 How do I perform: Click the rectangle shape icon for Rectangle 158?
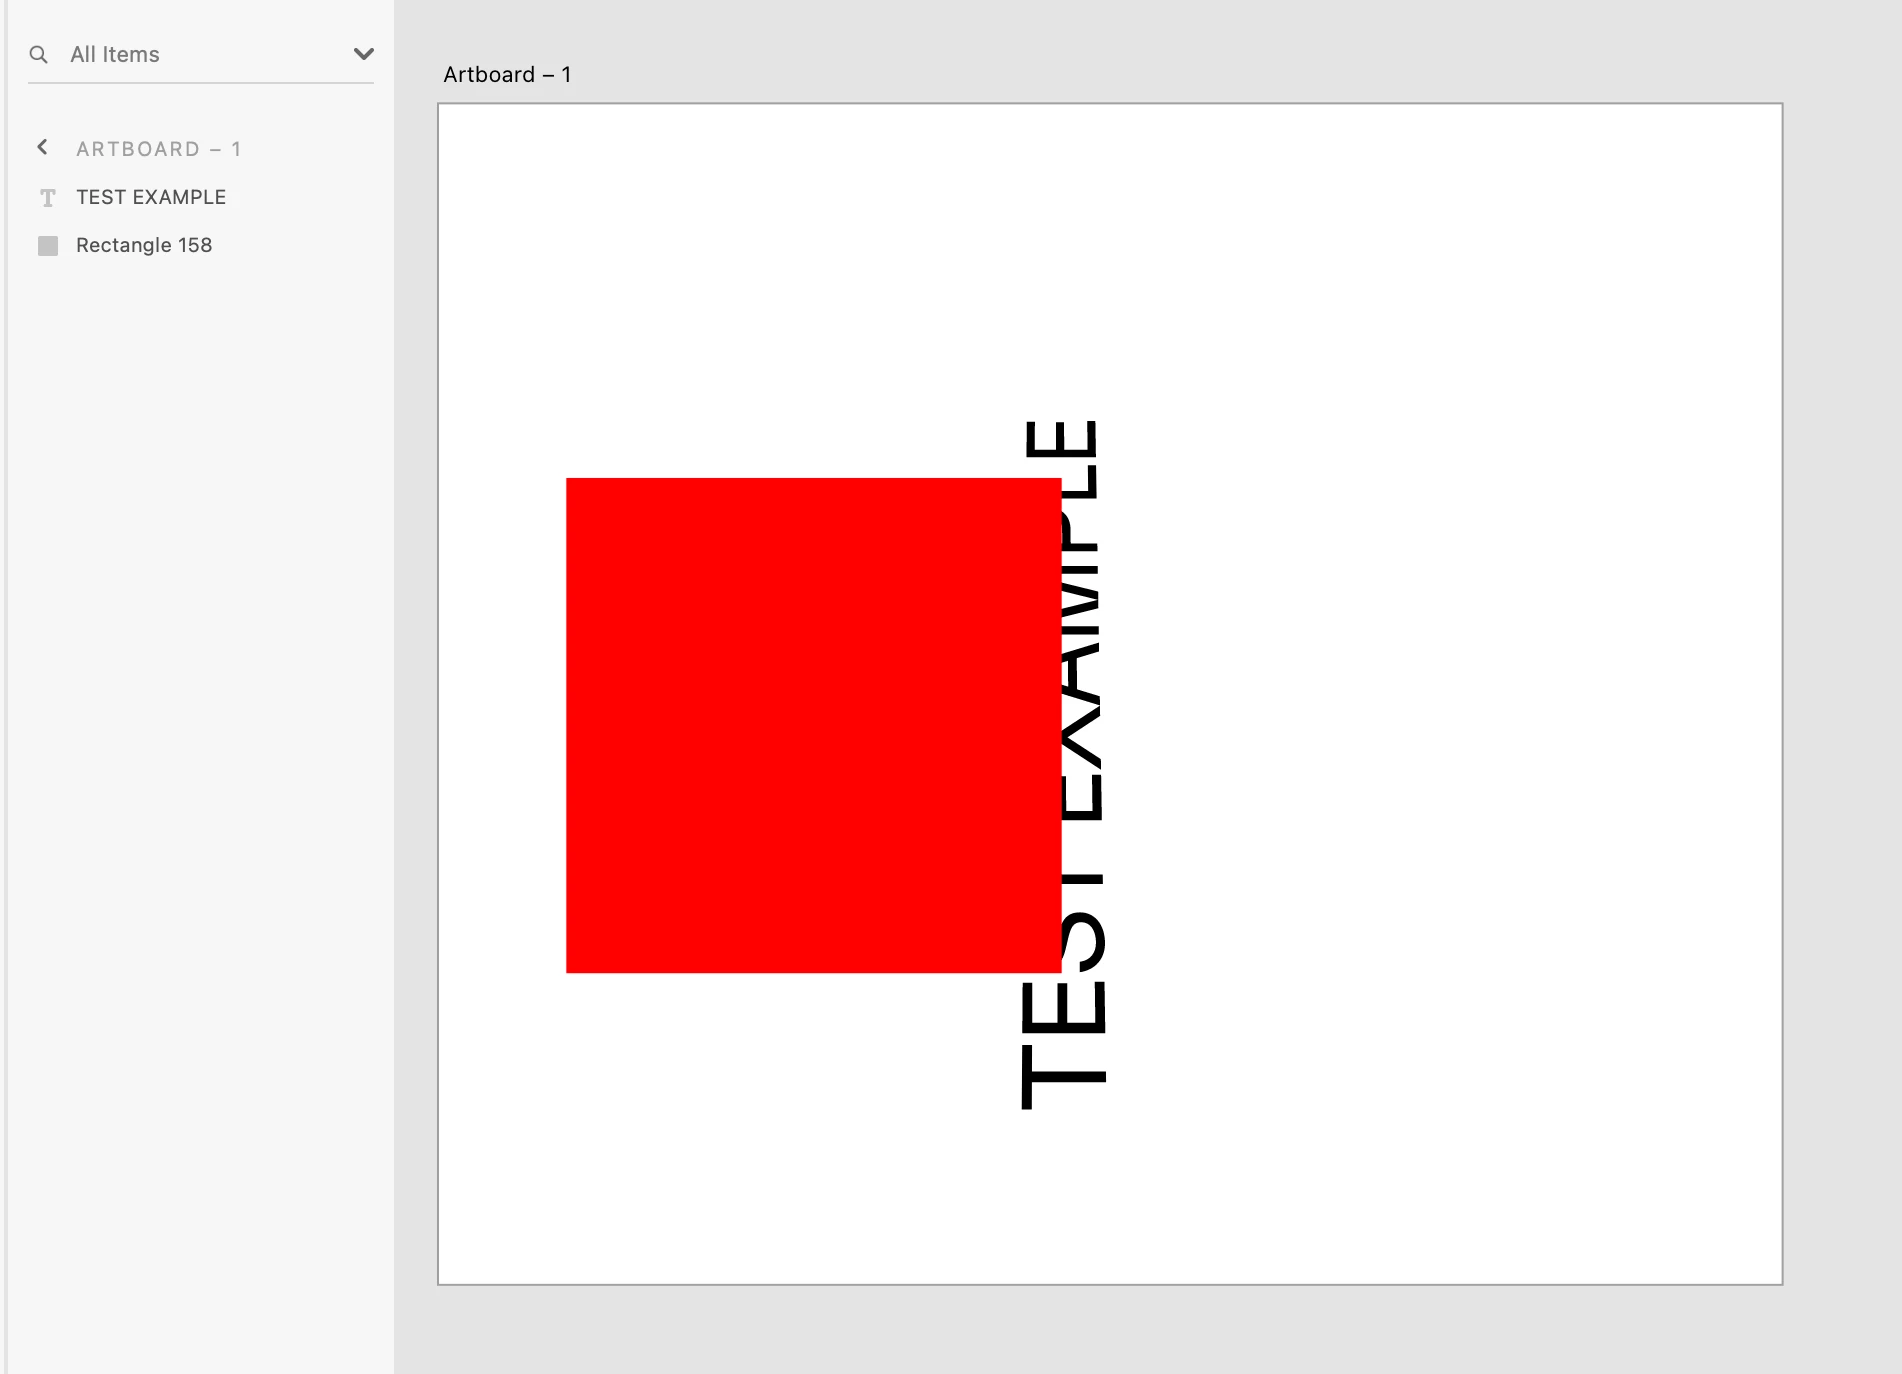[x=48, y=246]
